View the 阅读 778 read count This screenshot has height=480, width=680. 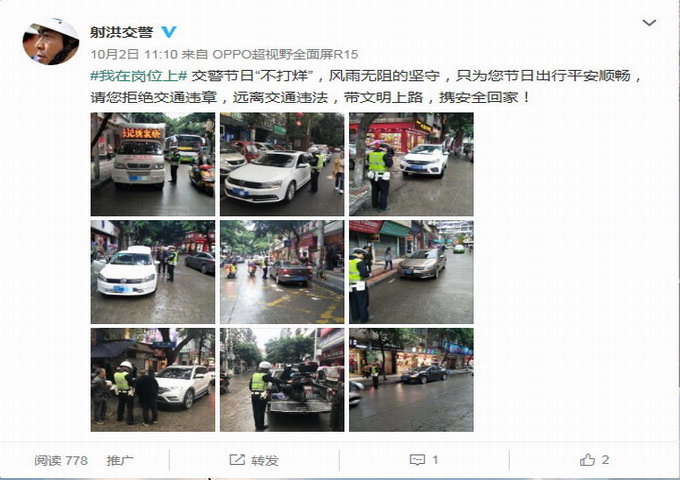coord(61,460)
